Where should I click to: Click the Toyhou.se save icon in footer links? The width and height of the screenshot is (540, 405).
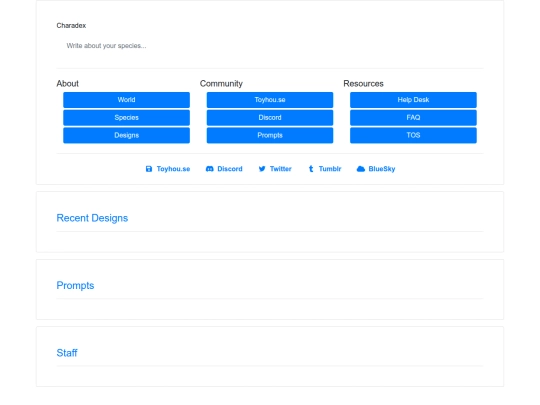pyautogui.click(x=149, y=169)
